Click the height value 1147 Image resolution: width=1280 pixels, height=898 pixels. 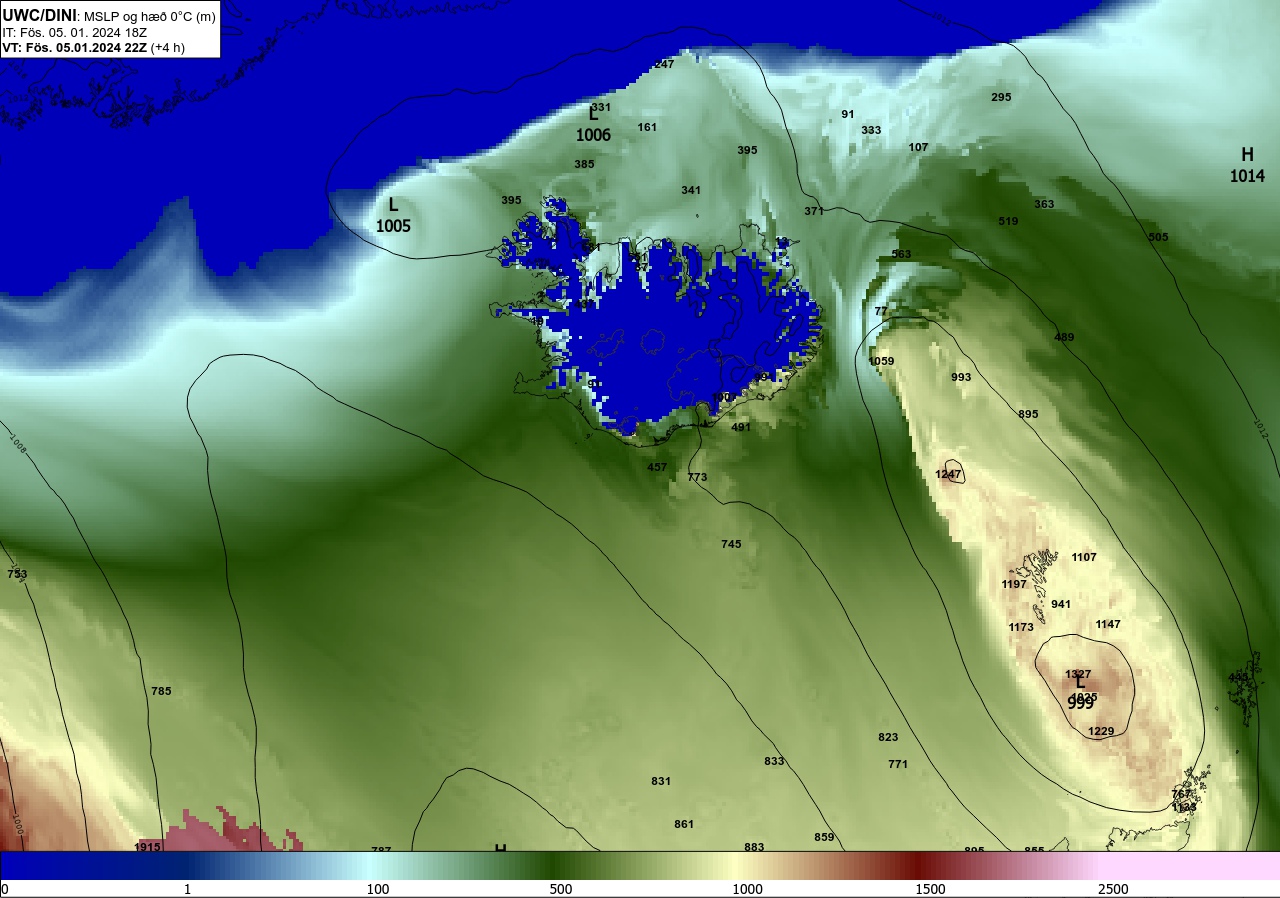(1108, 624)
